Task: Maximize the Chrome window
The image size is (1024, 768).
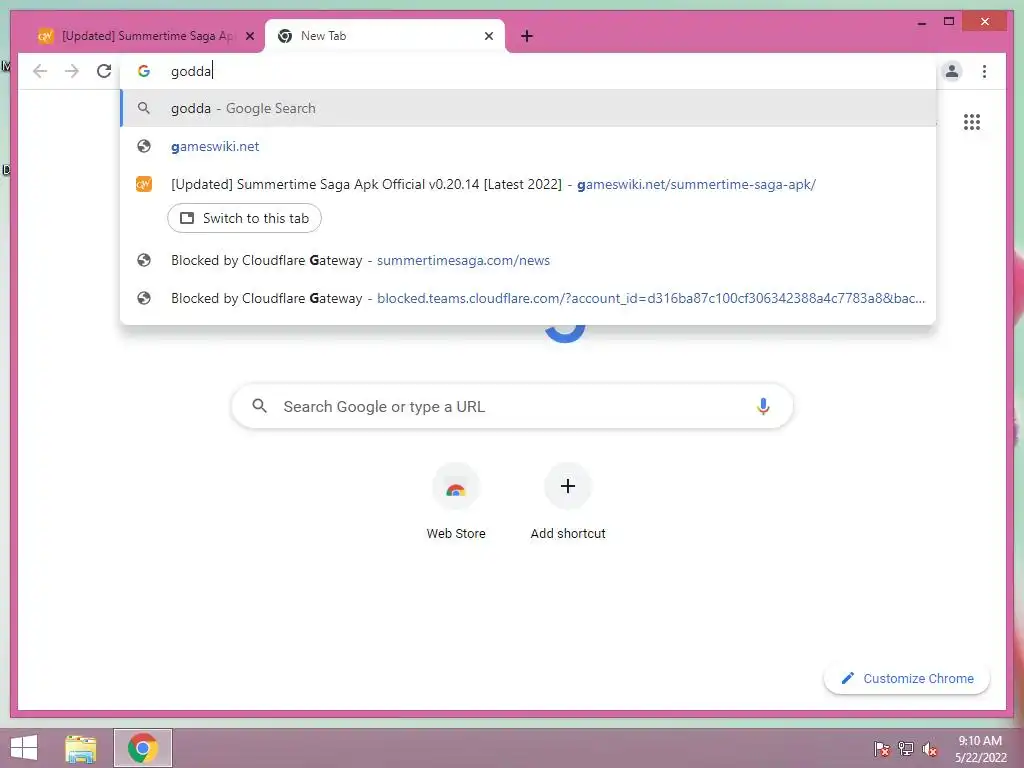Action: click(949, 22)
